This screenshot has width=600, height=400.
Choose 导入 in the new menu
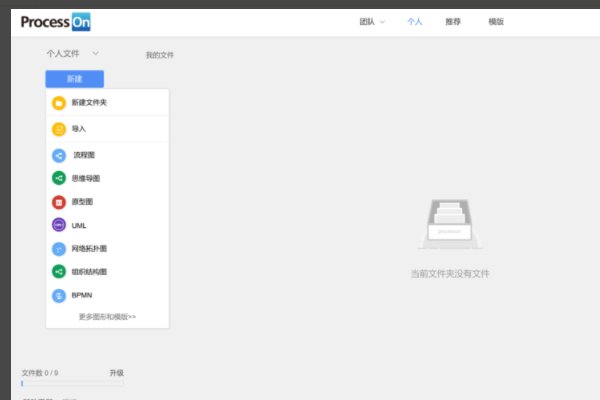[108, 129]
